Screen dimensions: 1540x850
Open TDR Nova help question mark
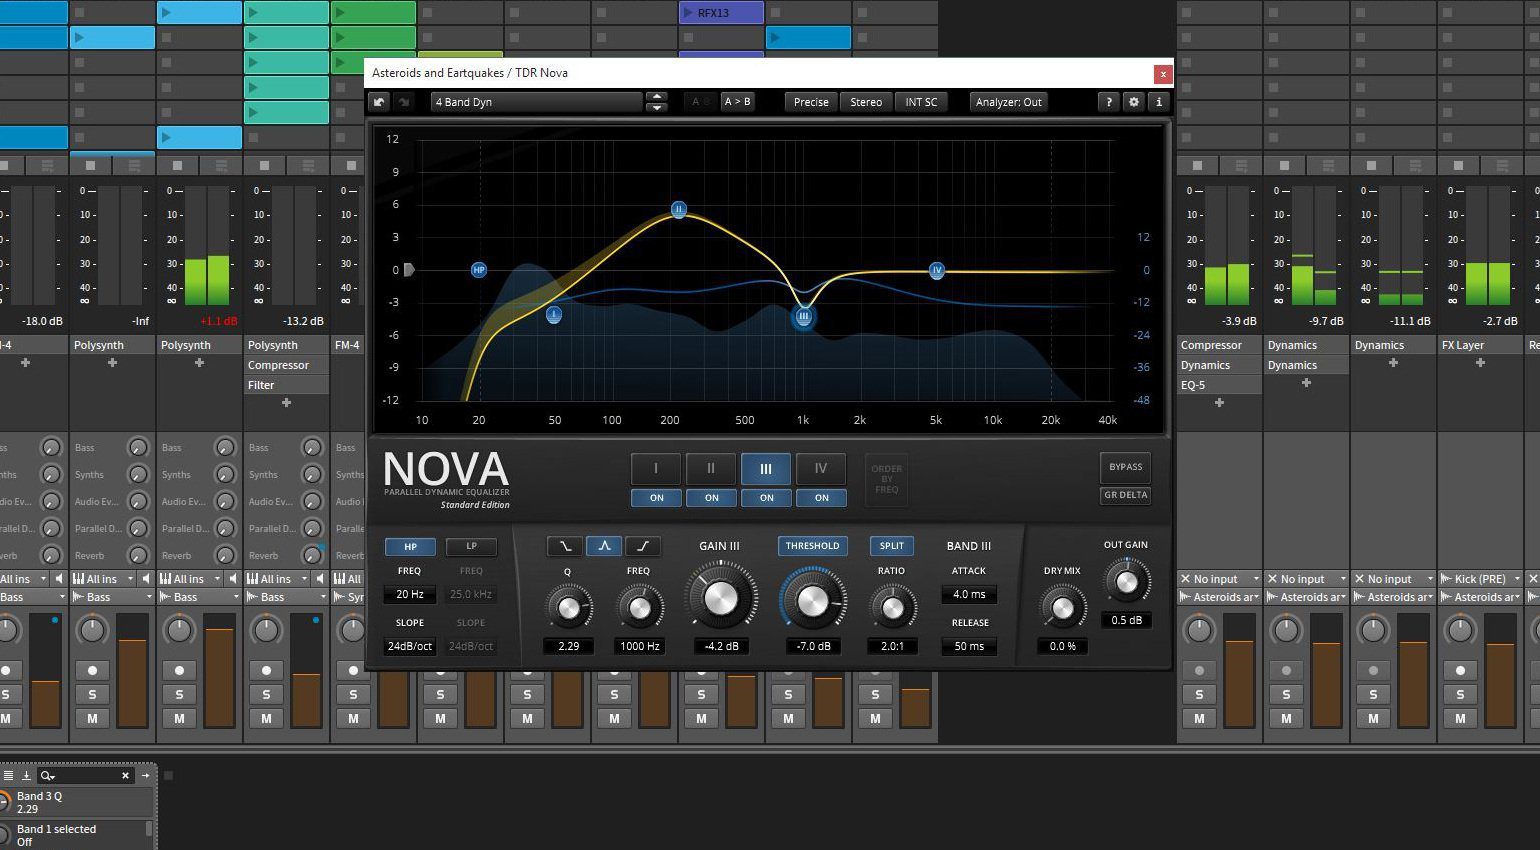(x=1108, y=102)
